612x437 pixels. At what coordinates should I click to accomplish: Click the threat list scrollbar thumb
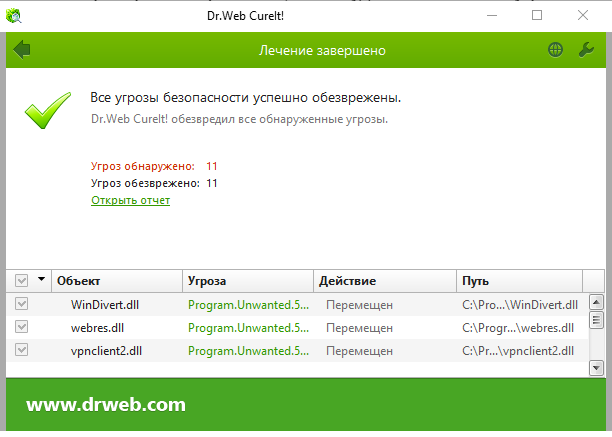point(596,320)
